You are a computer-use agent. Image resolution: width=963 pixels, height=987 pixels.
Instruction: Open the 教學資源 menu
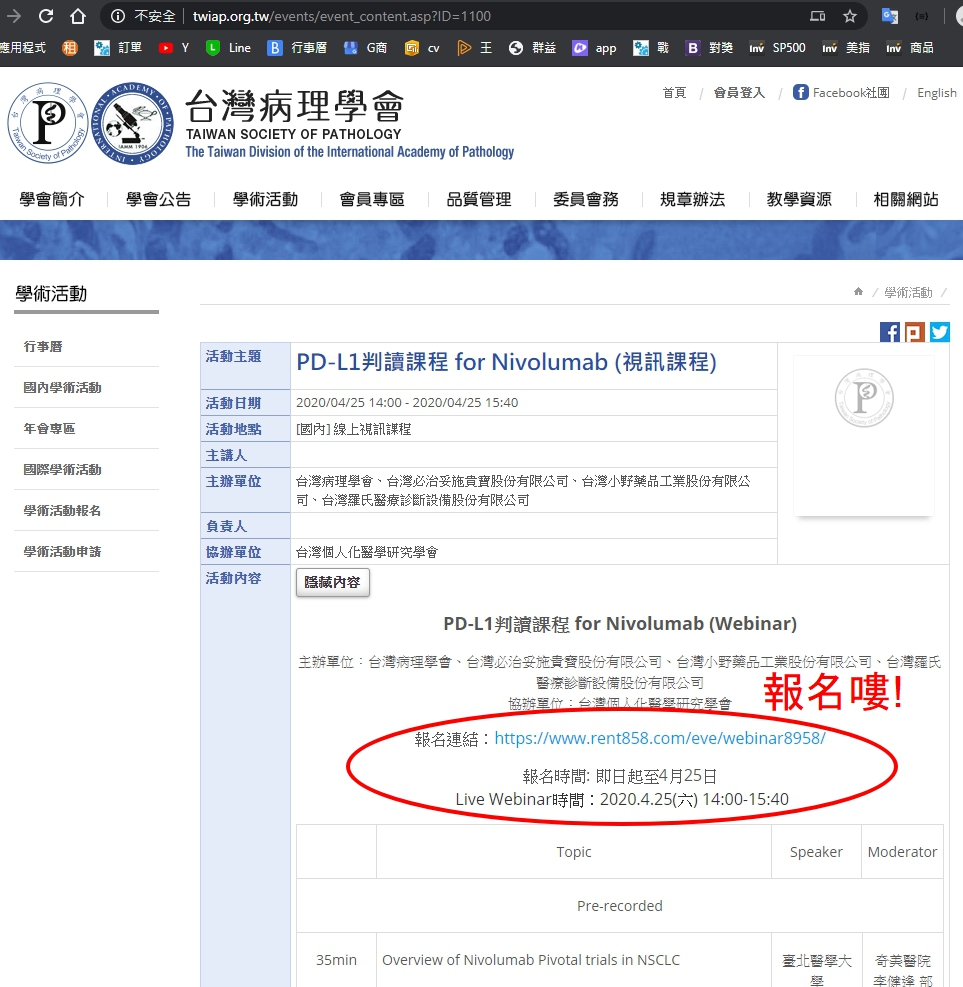[x=799, y=200]
